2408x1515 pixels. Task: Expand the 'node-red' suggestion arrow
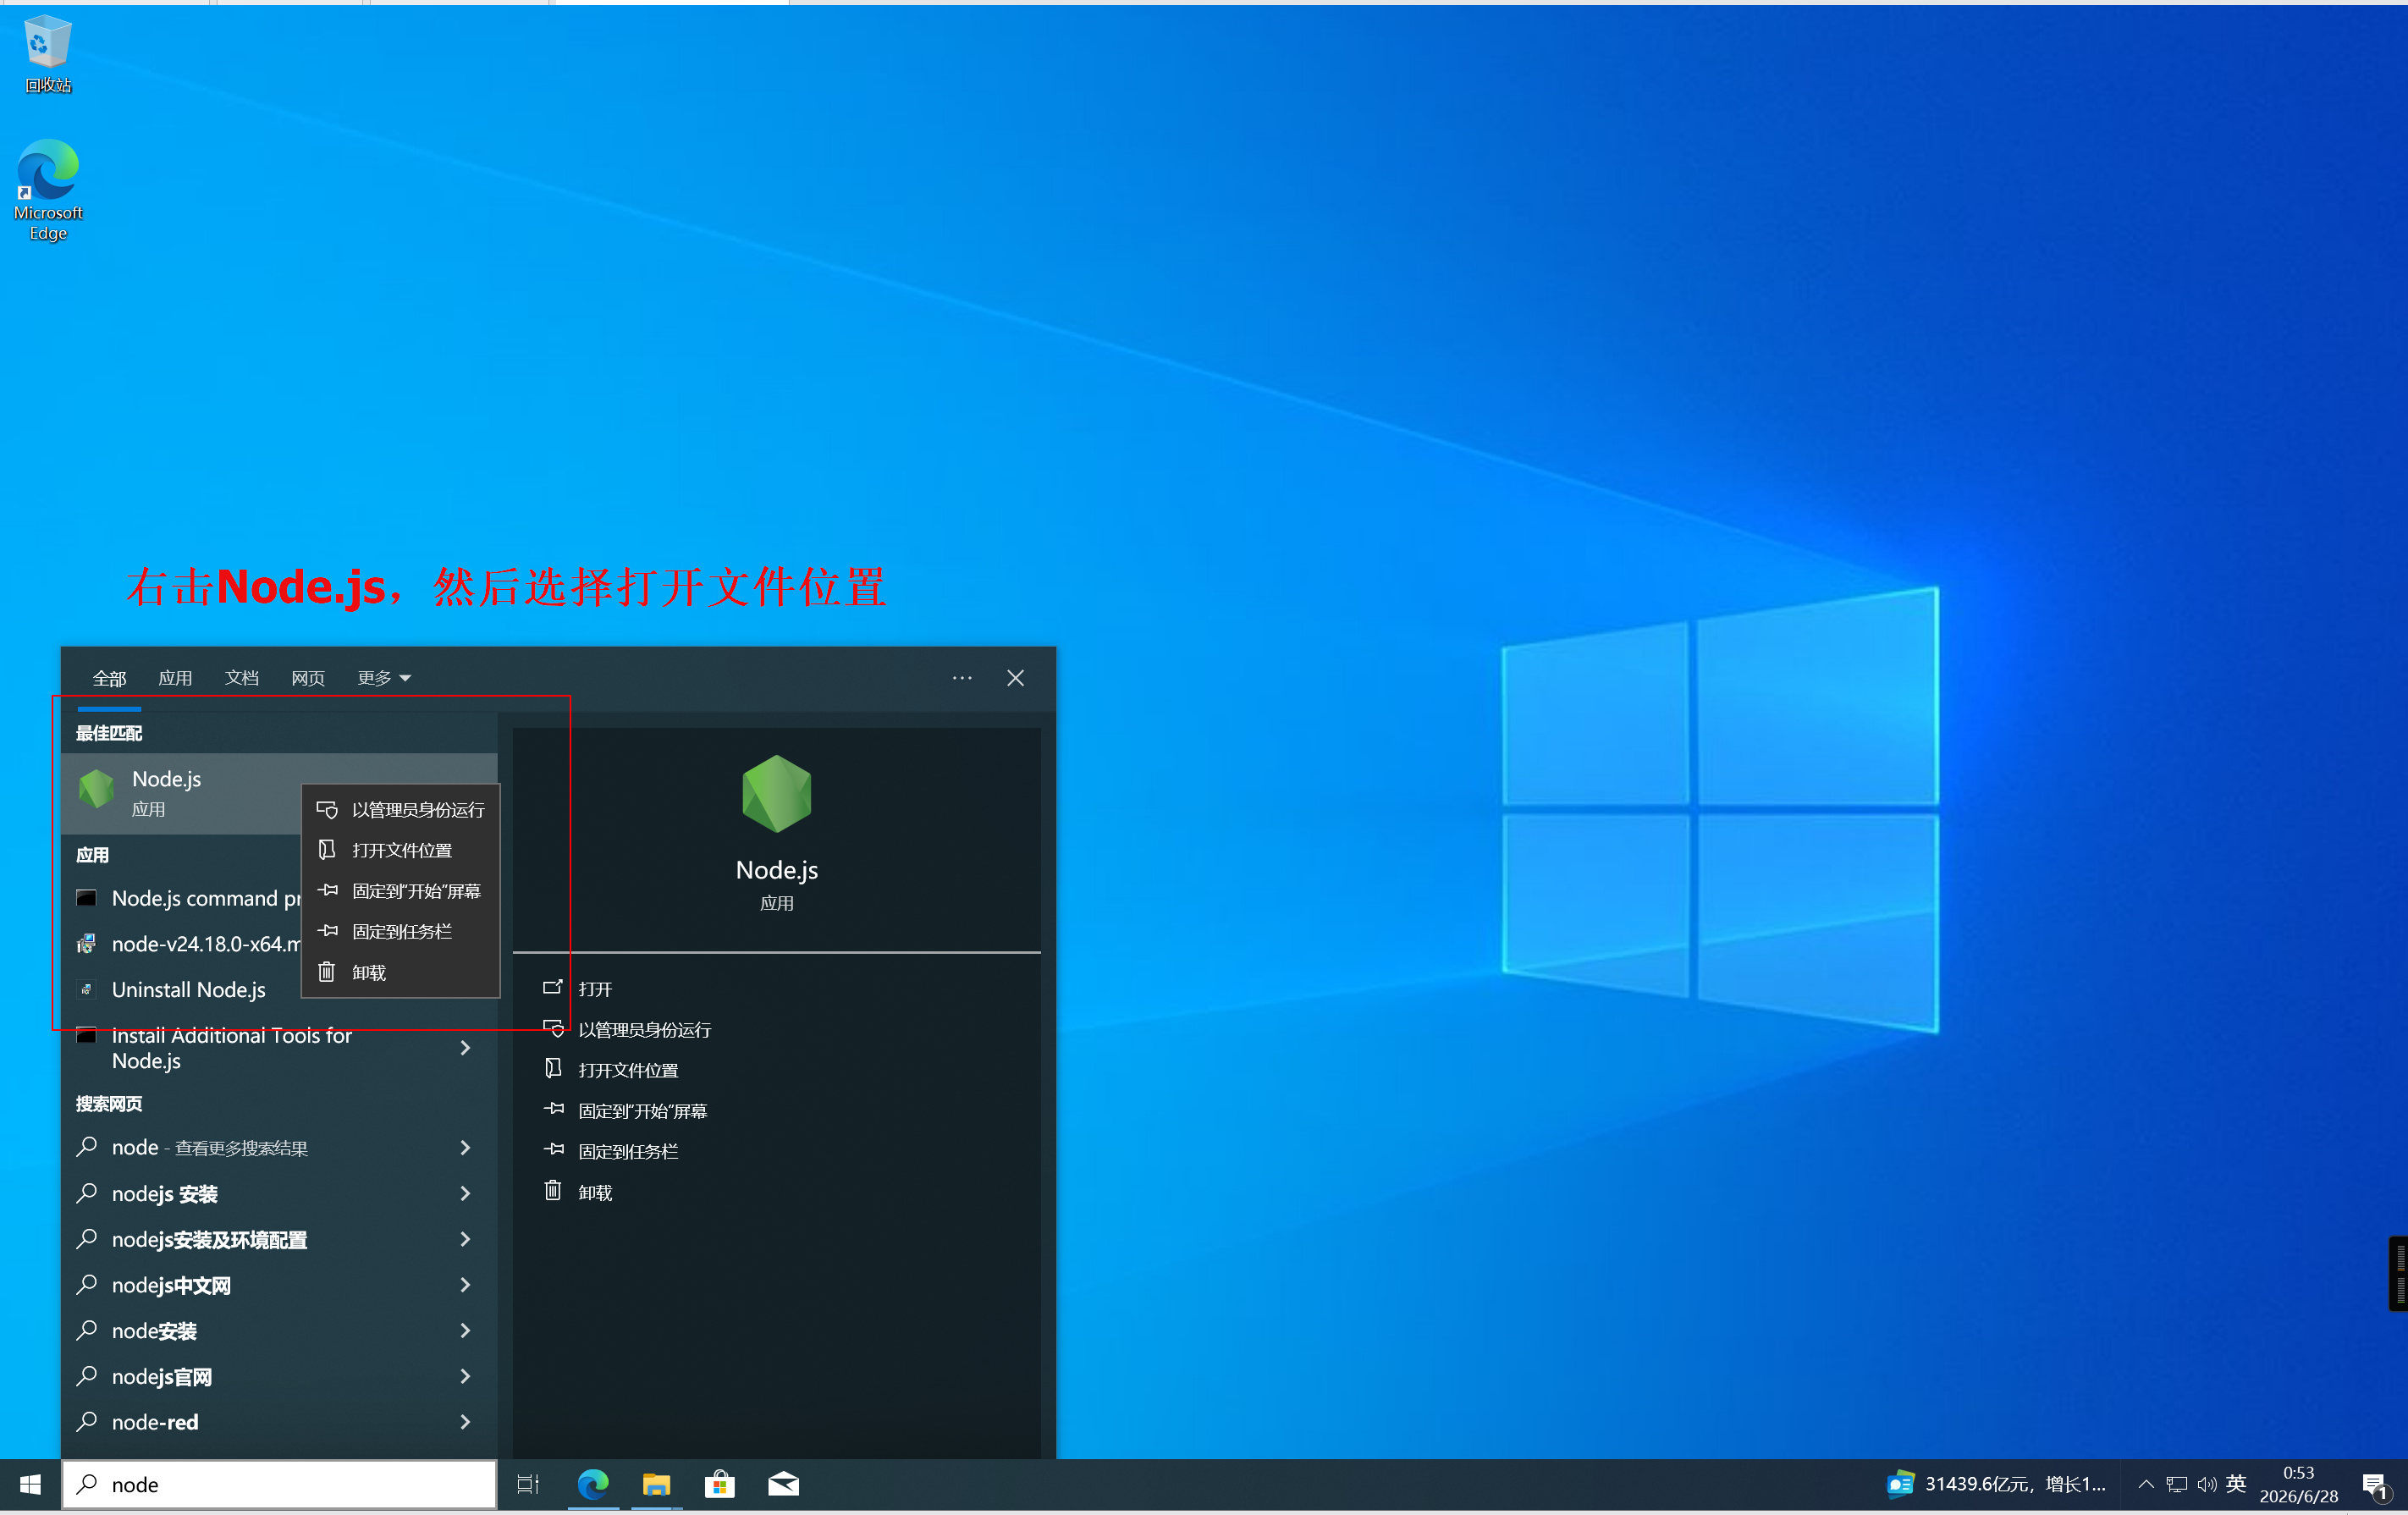point(465,1422)
